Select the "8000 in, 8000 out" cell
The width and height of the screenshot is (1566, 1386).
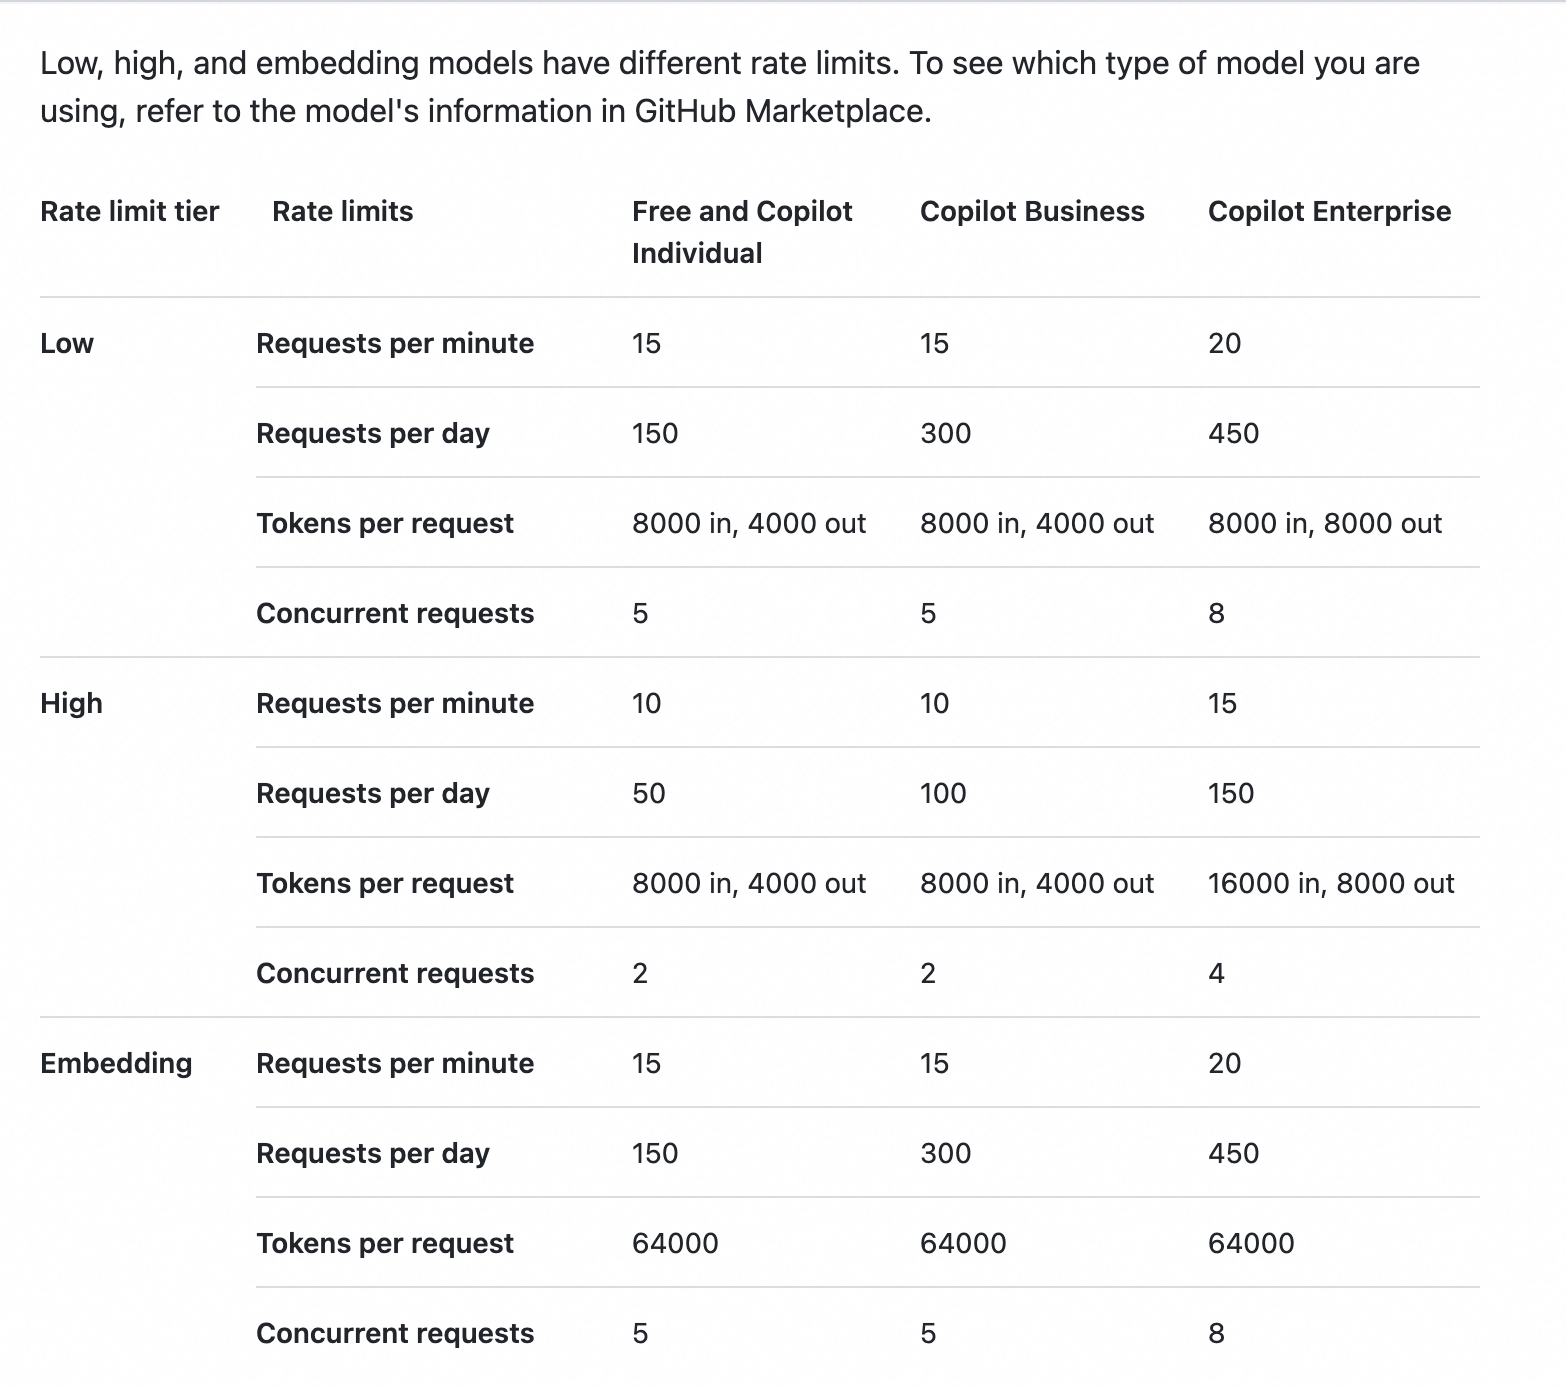tap(1325, 523)
